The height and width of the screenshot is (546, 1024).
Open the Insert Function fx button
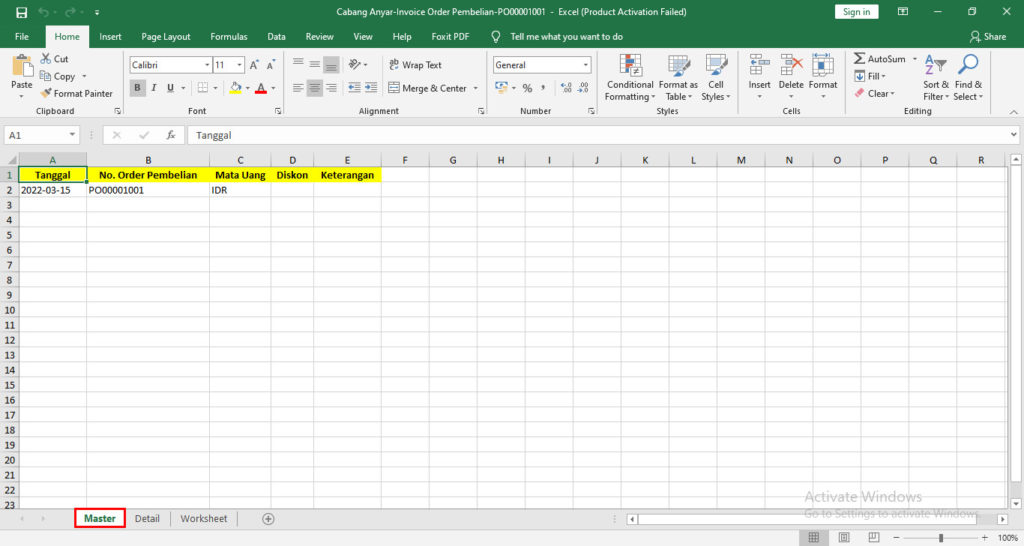click(x=170, y=135)
